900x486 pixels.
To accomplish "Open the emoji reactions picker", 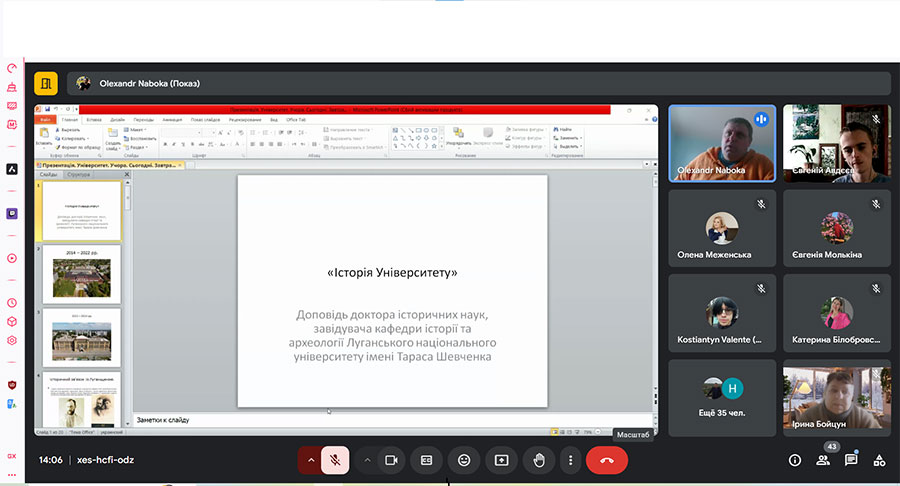I will (464, 460).
